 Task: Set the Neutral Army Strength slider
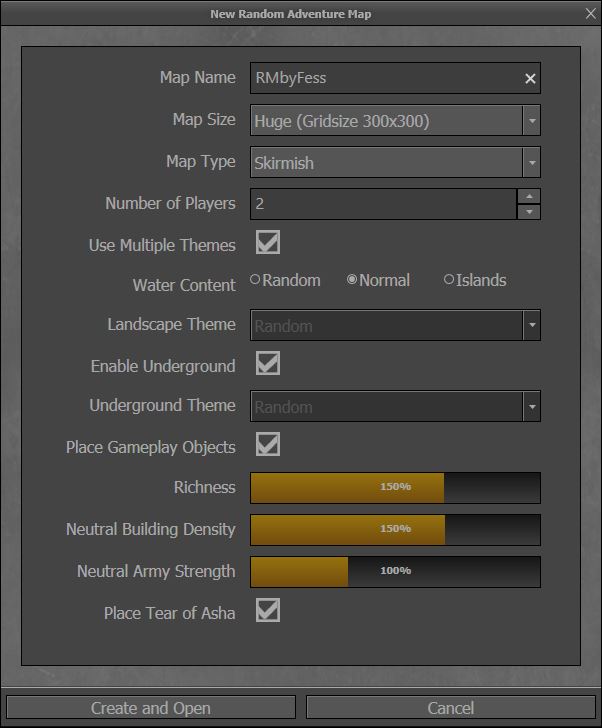[395, 572]
